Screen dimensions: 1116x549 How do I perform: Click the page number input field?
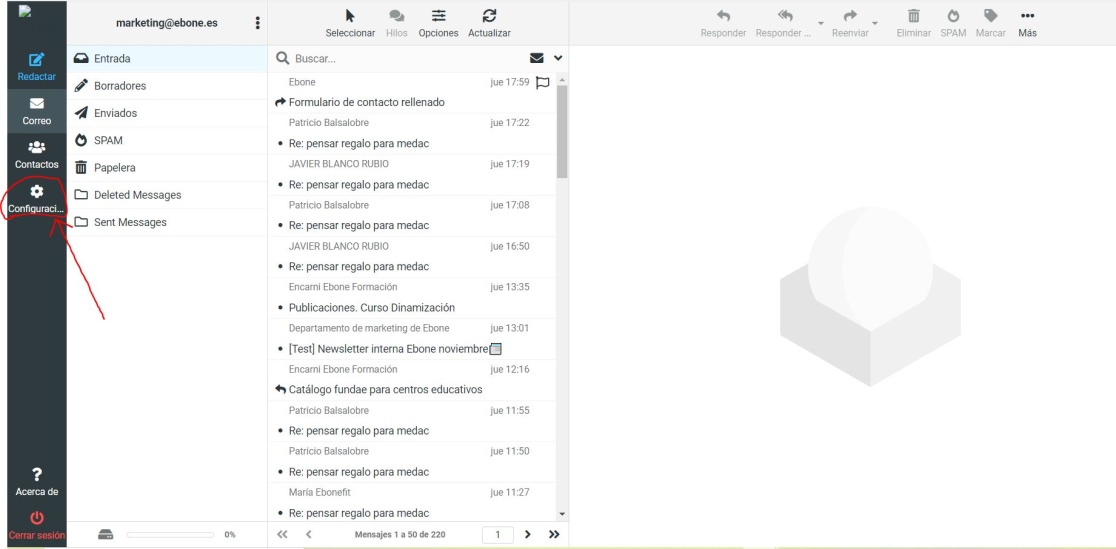[x=497, y=535]
